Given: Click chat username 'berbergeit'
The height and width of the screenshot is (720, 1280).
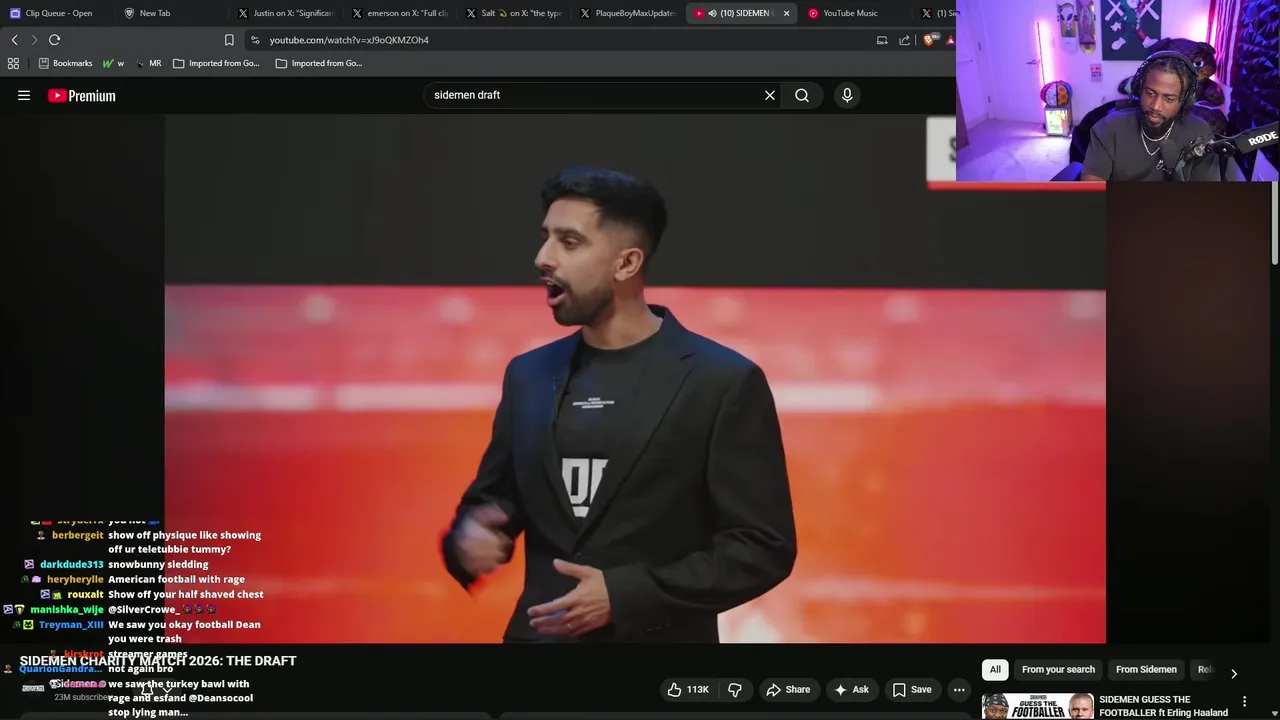Looking at the screenshot, I should pos(78,535).
